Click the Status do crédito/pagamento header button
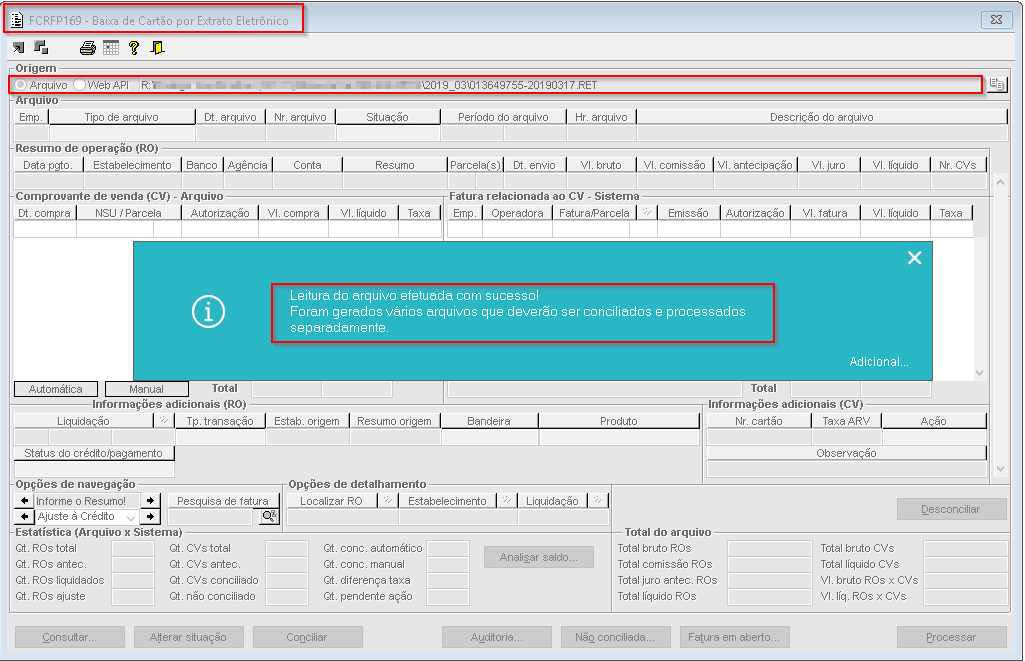 click(x=93, y=453)
